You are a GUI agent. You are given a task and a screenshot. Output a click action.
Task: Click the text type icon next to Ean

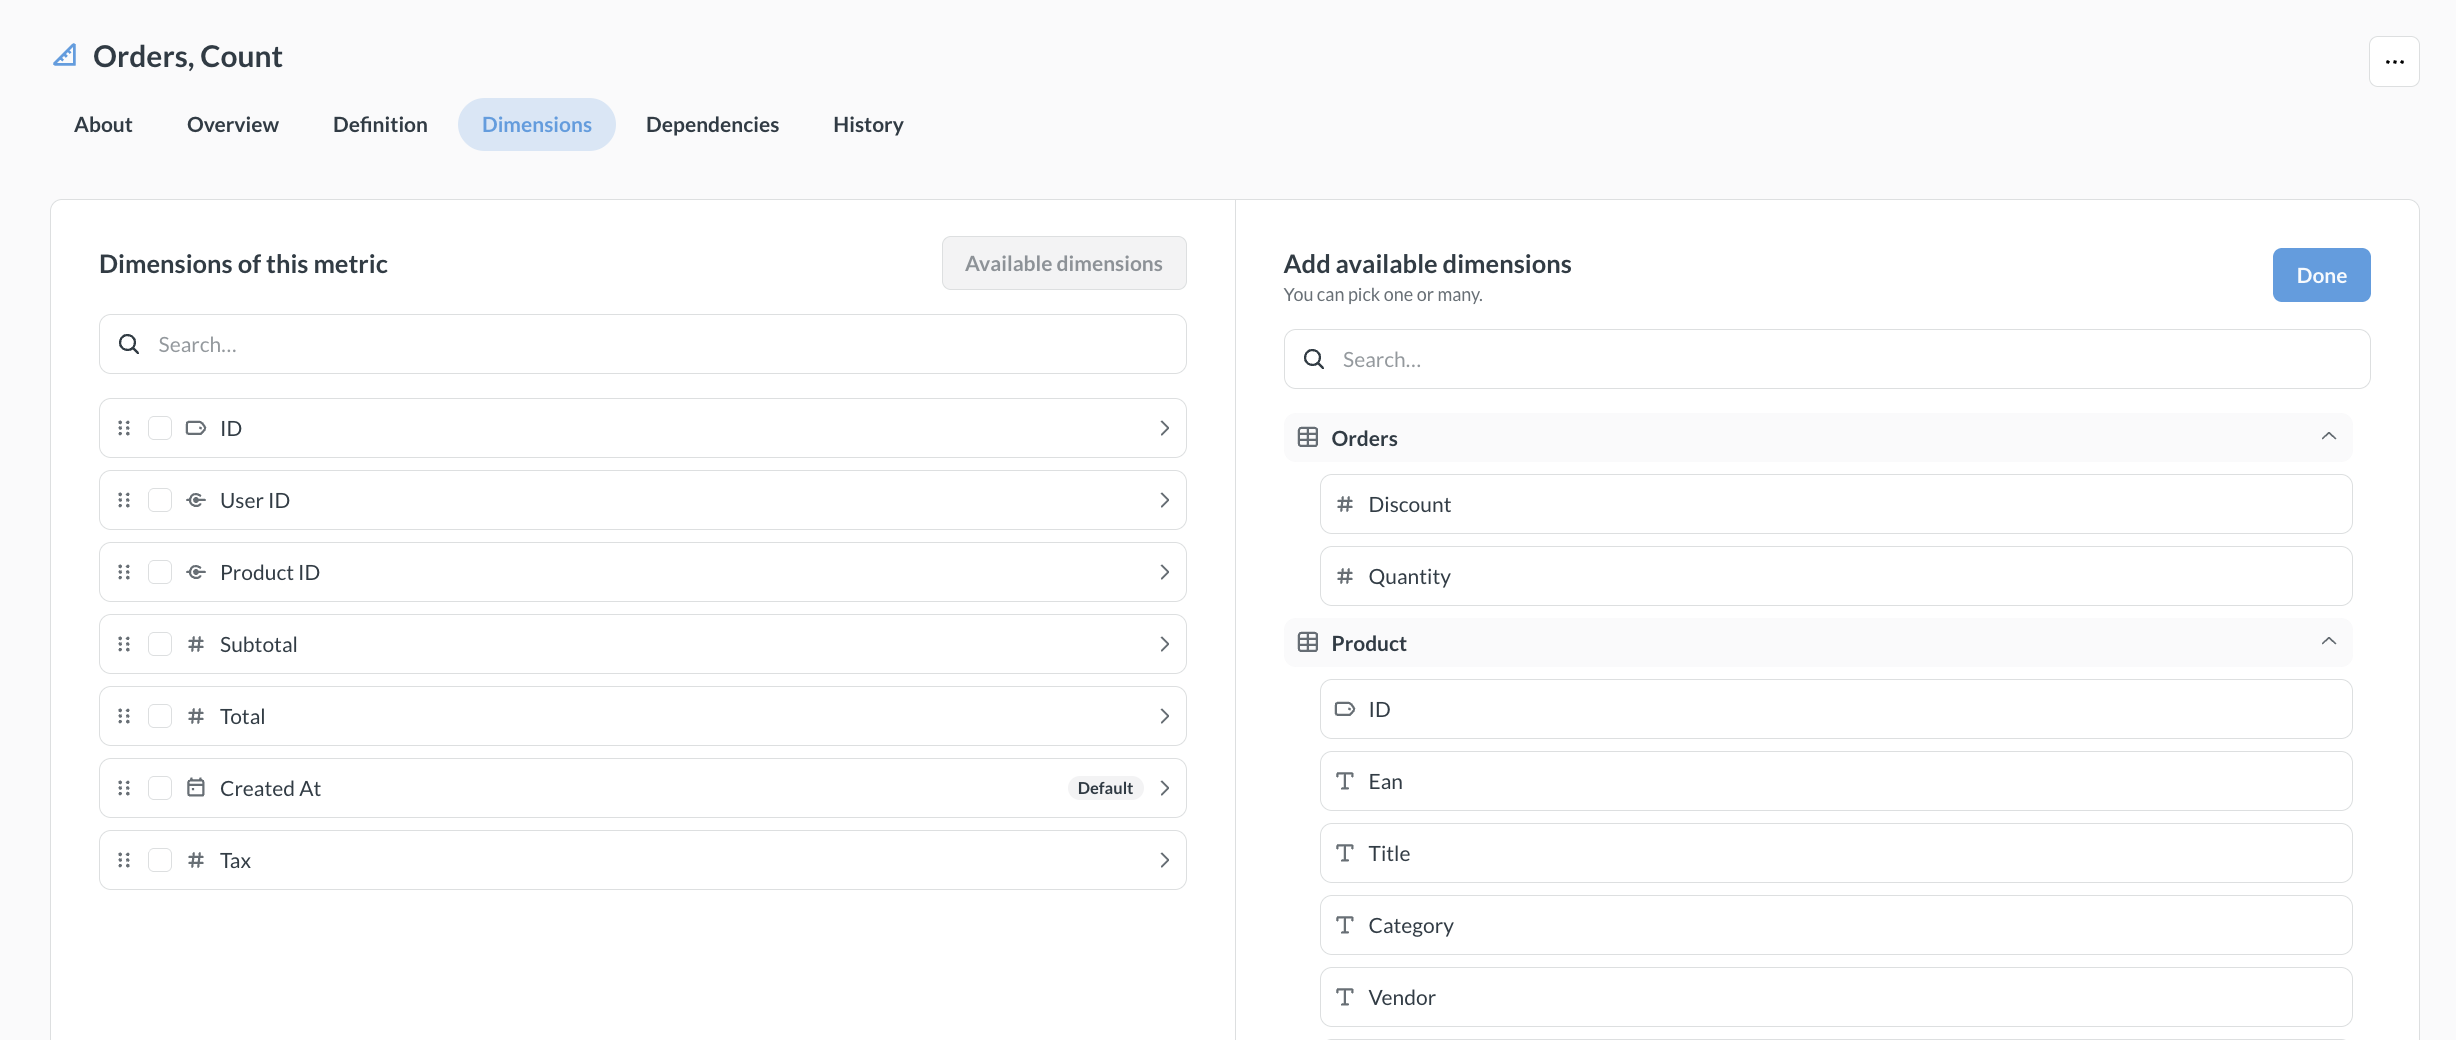(1345, 781)
